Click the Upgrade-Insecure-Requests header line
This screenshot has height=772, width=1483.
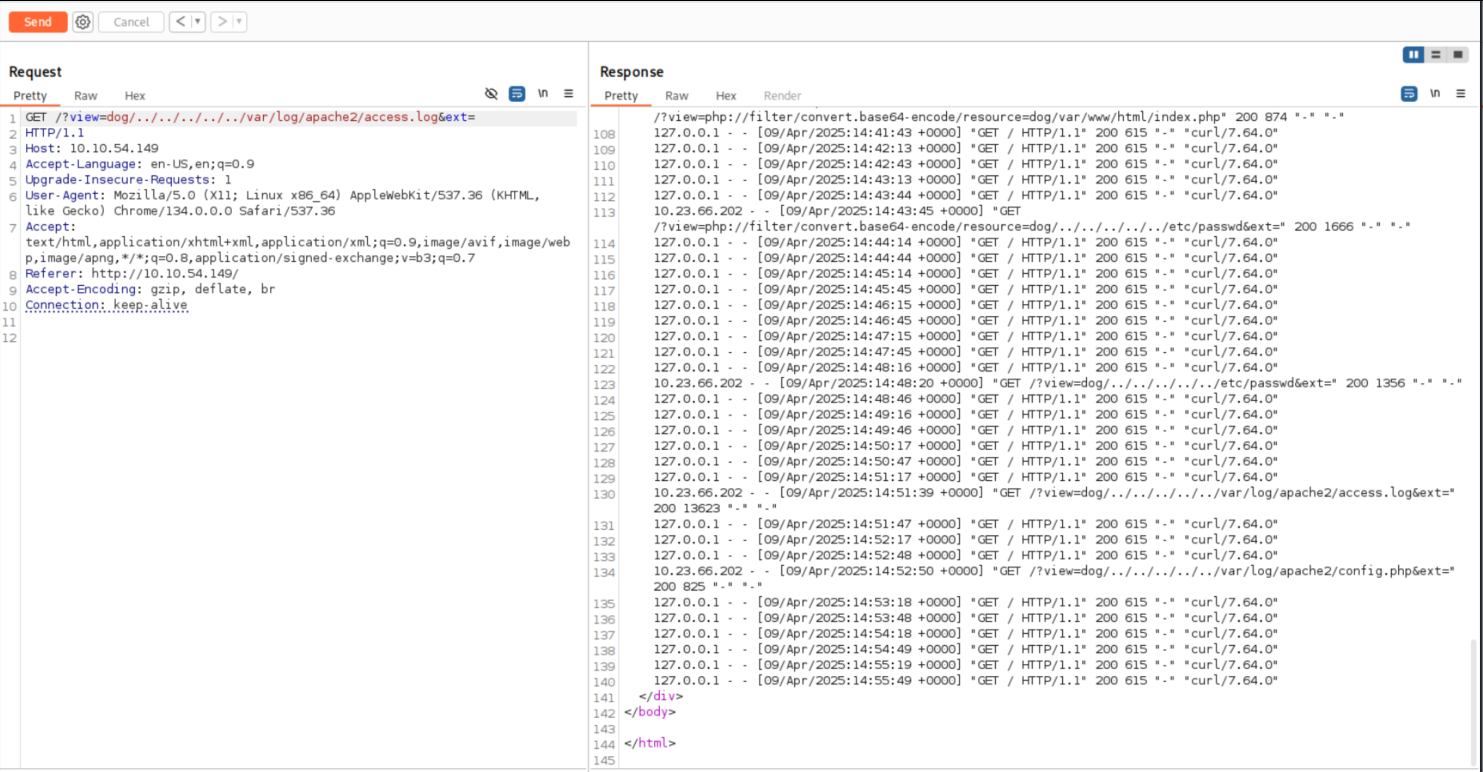[128, 180]
